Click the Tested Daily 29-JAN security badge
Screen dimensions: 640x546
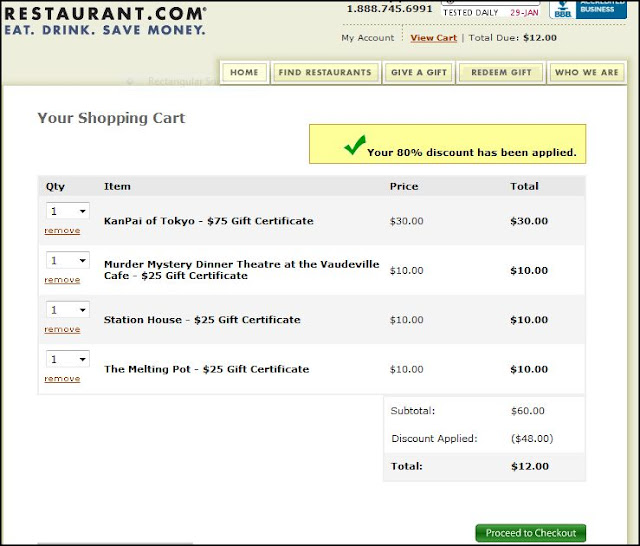pos(491,9)
